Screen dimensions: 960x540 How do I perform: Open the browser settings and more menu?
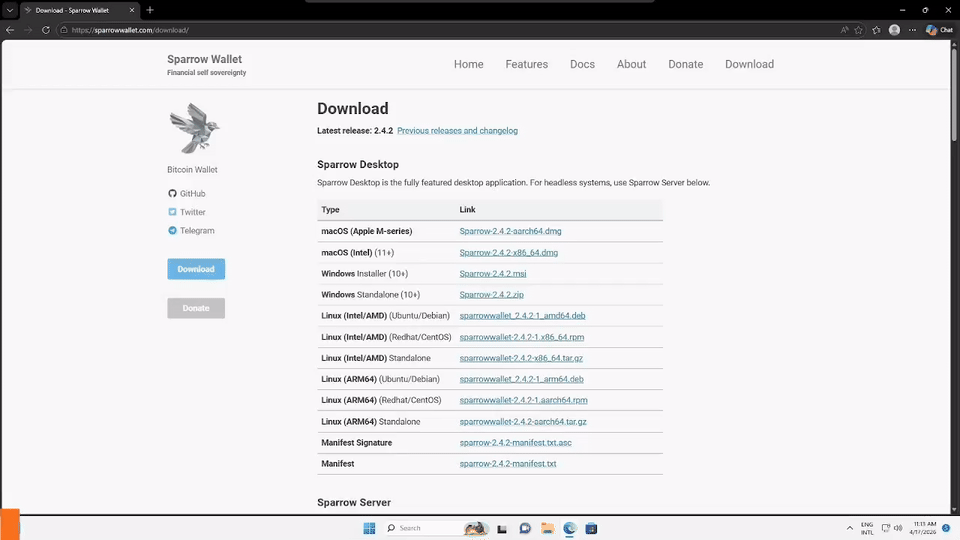click(x=912, y=30)
